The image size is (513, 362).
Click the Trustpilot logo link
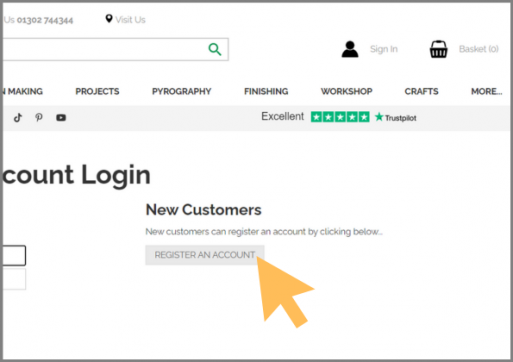[396, 117]
